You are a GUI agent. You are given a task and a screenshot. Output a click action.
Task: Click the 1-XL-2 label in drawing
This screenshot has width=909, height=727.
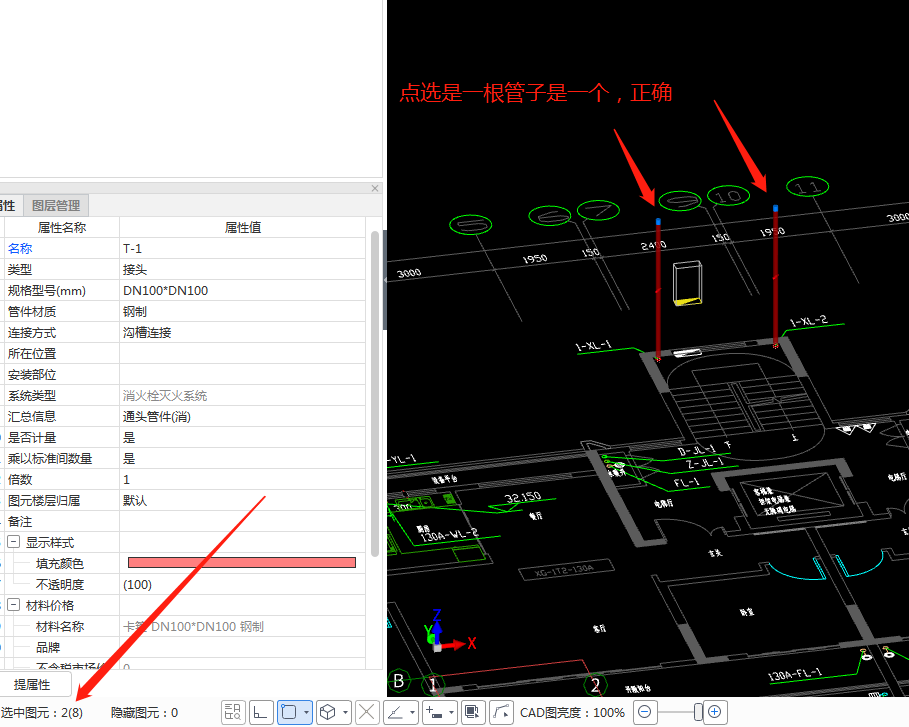point(809,321)
